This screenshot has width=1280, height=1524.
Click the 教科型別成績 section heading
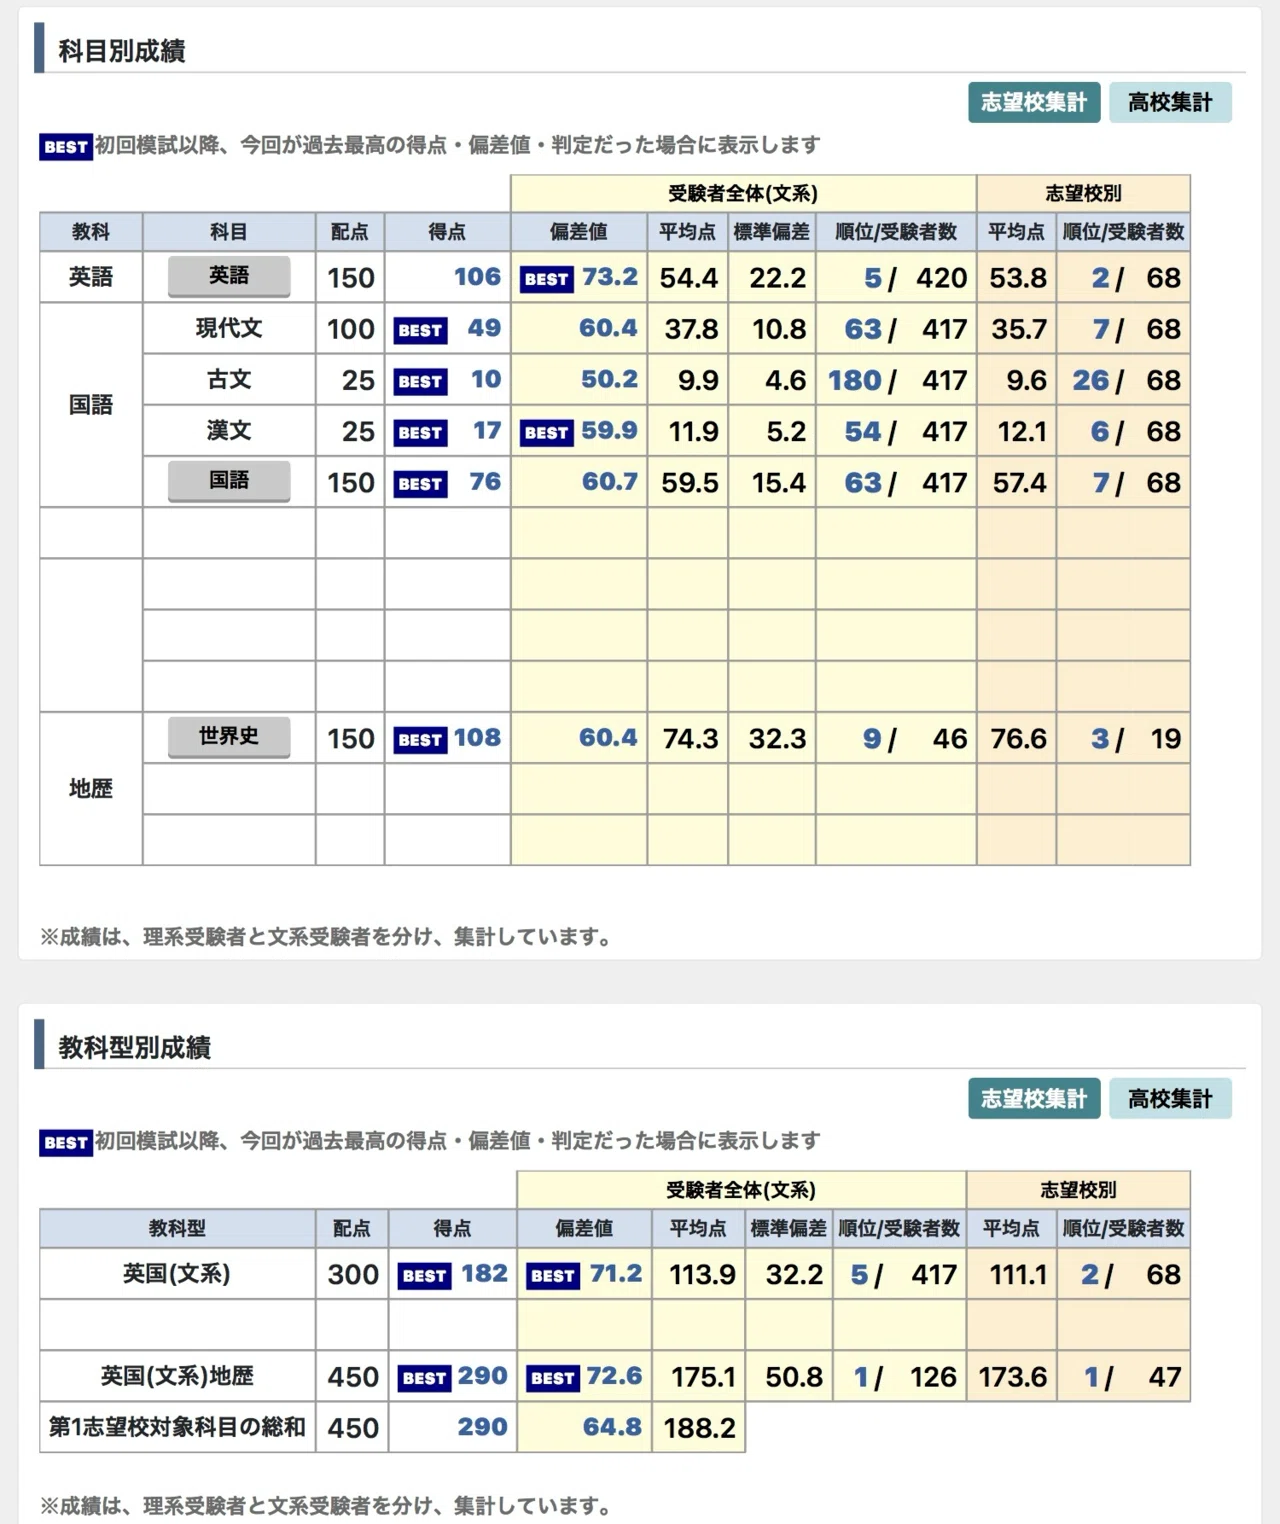135,1047
